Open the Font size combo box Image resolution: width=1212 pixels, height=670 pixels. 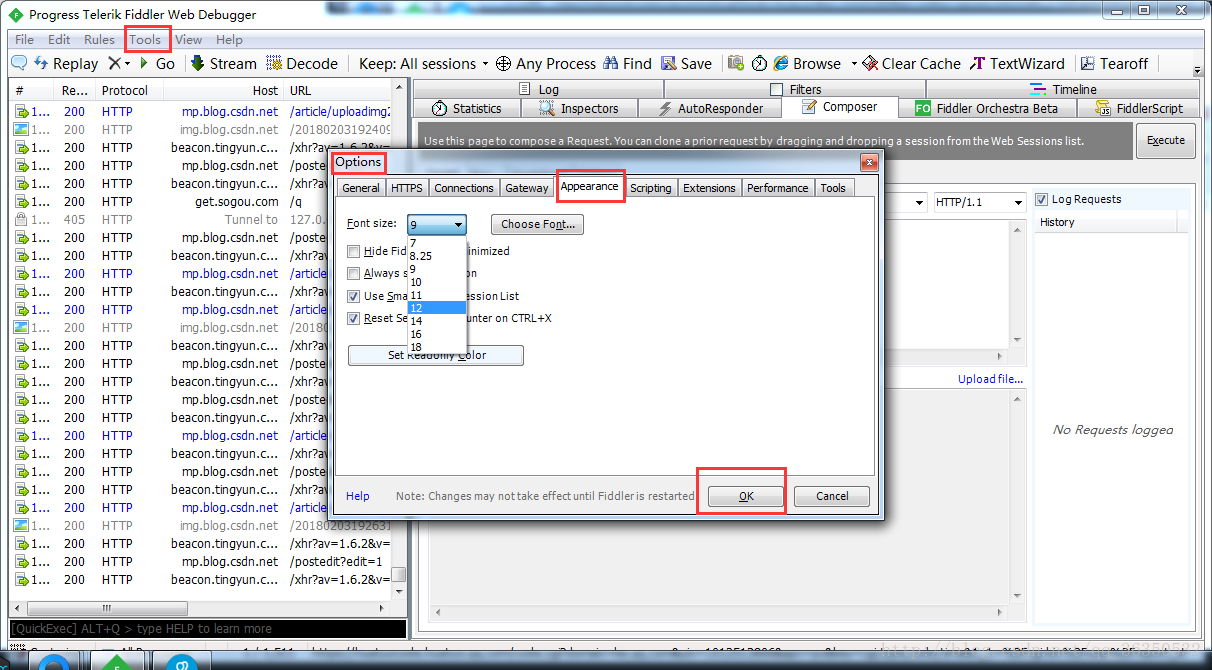click(x=437, y=225)
